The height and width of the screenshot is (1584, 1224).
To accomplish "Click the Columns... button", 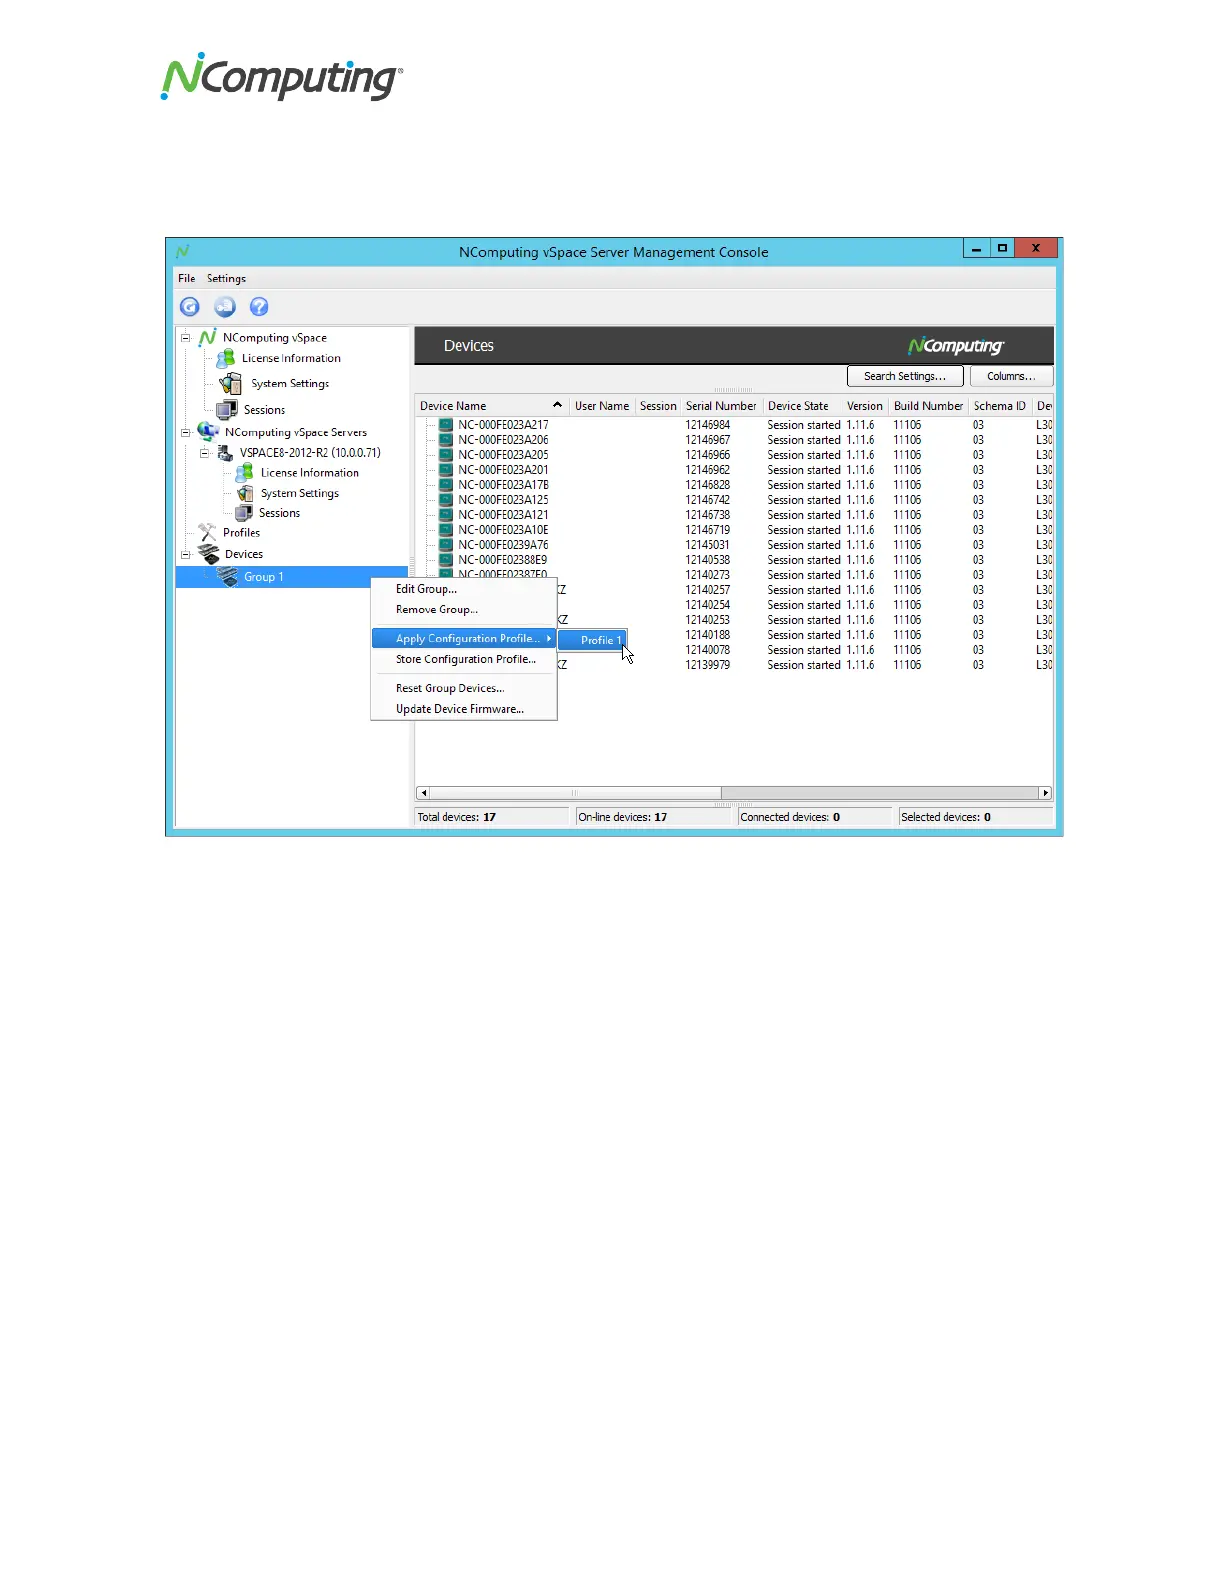I will [1011, 376].
